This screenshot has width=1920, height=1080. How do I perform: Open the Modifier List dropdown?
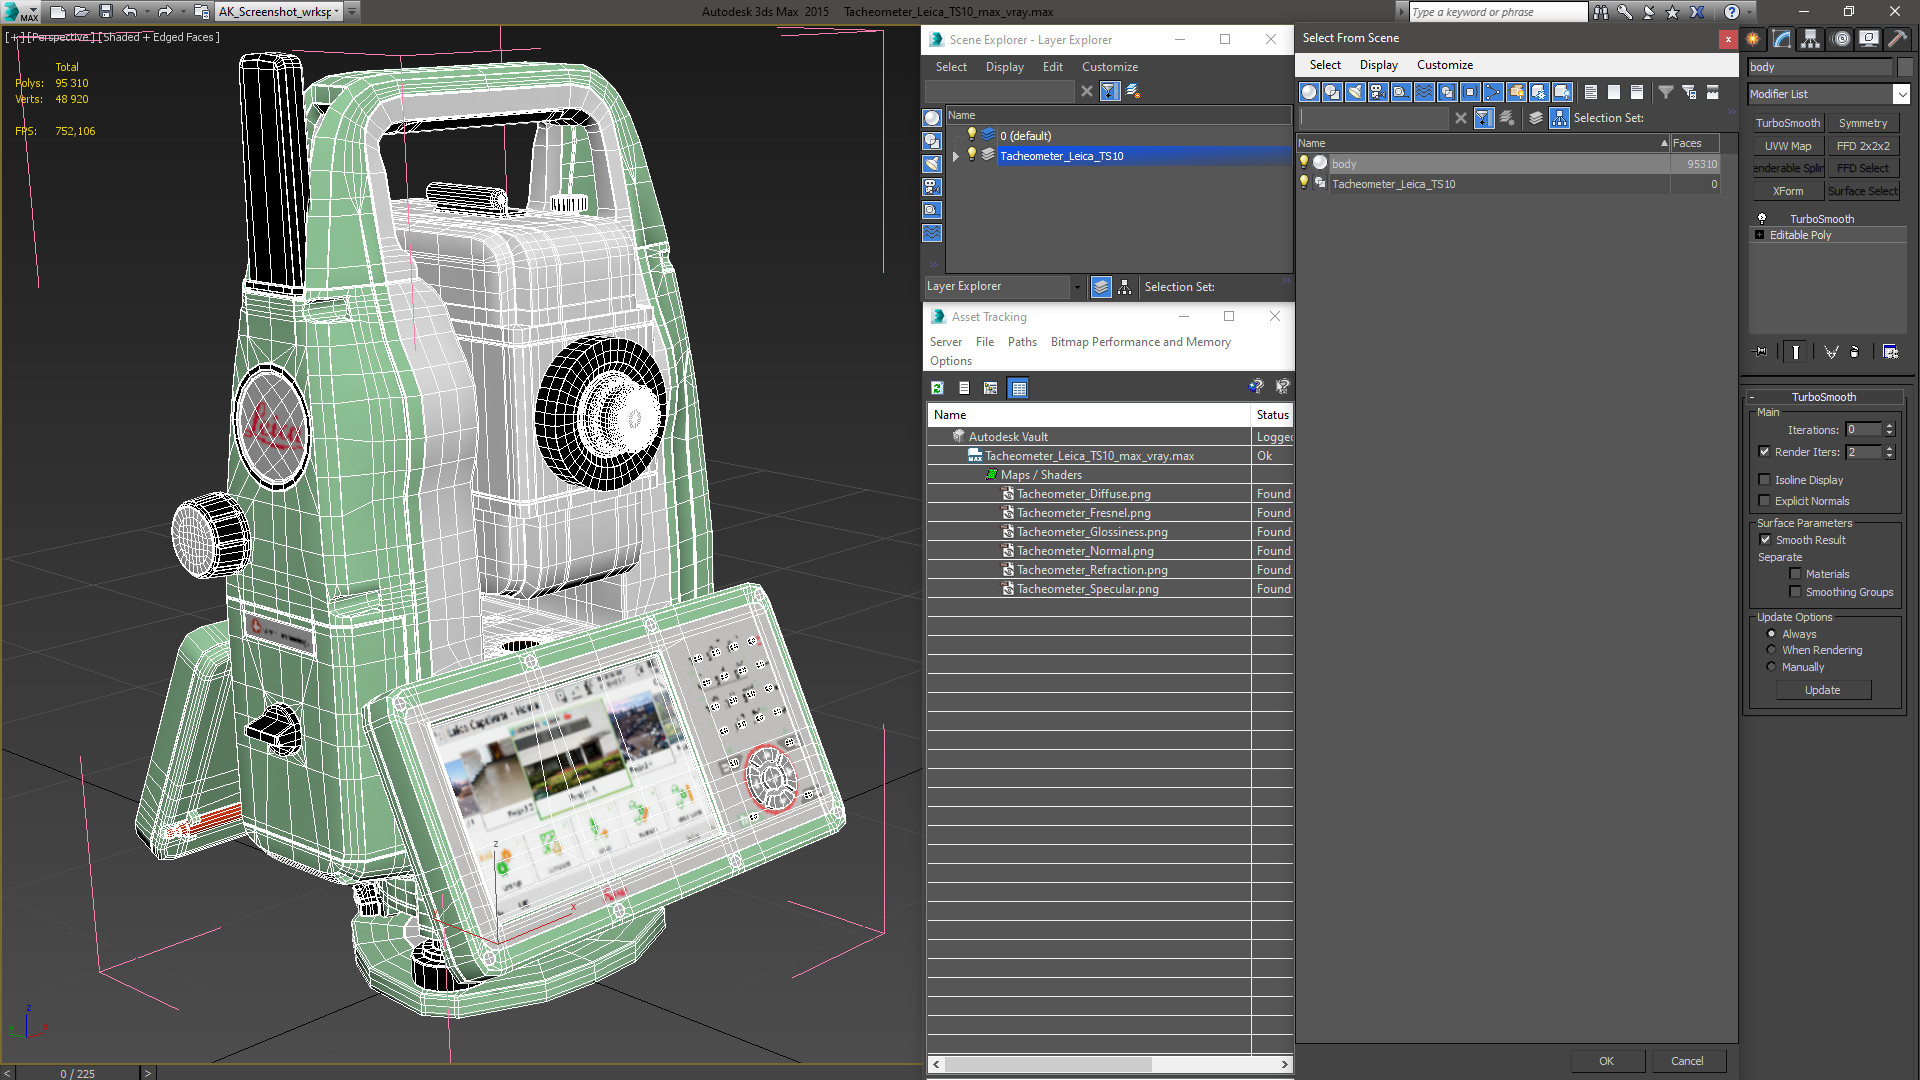1901,94
